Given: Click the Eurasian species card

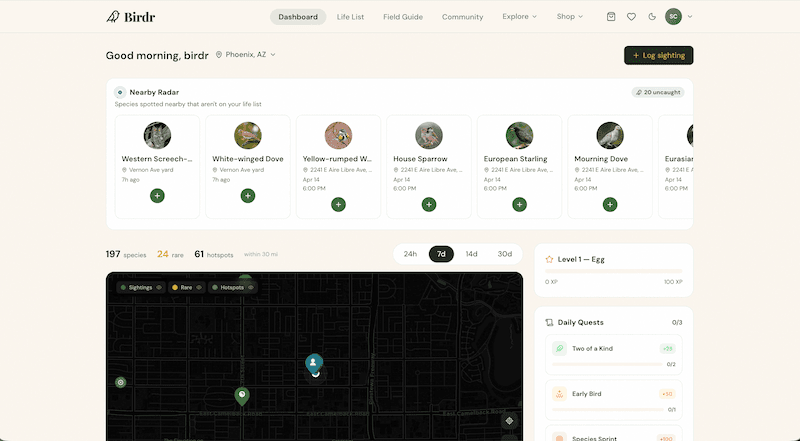Looking at the screenshot, I should coord(676,167).
